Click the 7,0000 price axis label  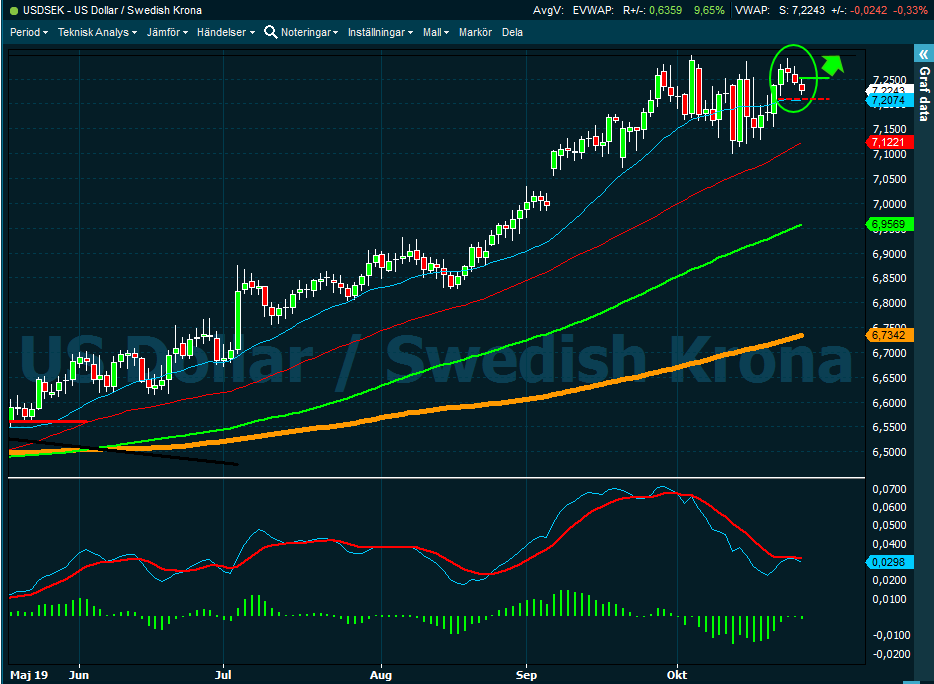tap(889, 204)
